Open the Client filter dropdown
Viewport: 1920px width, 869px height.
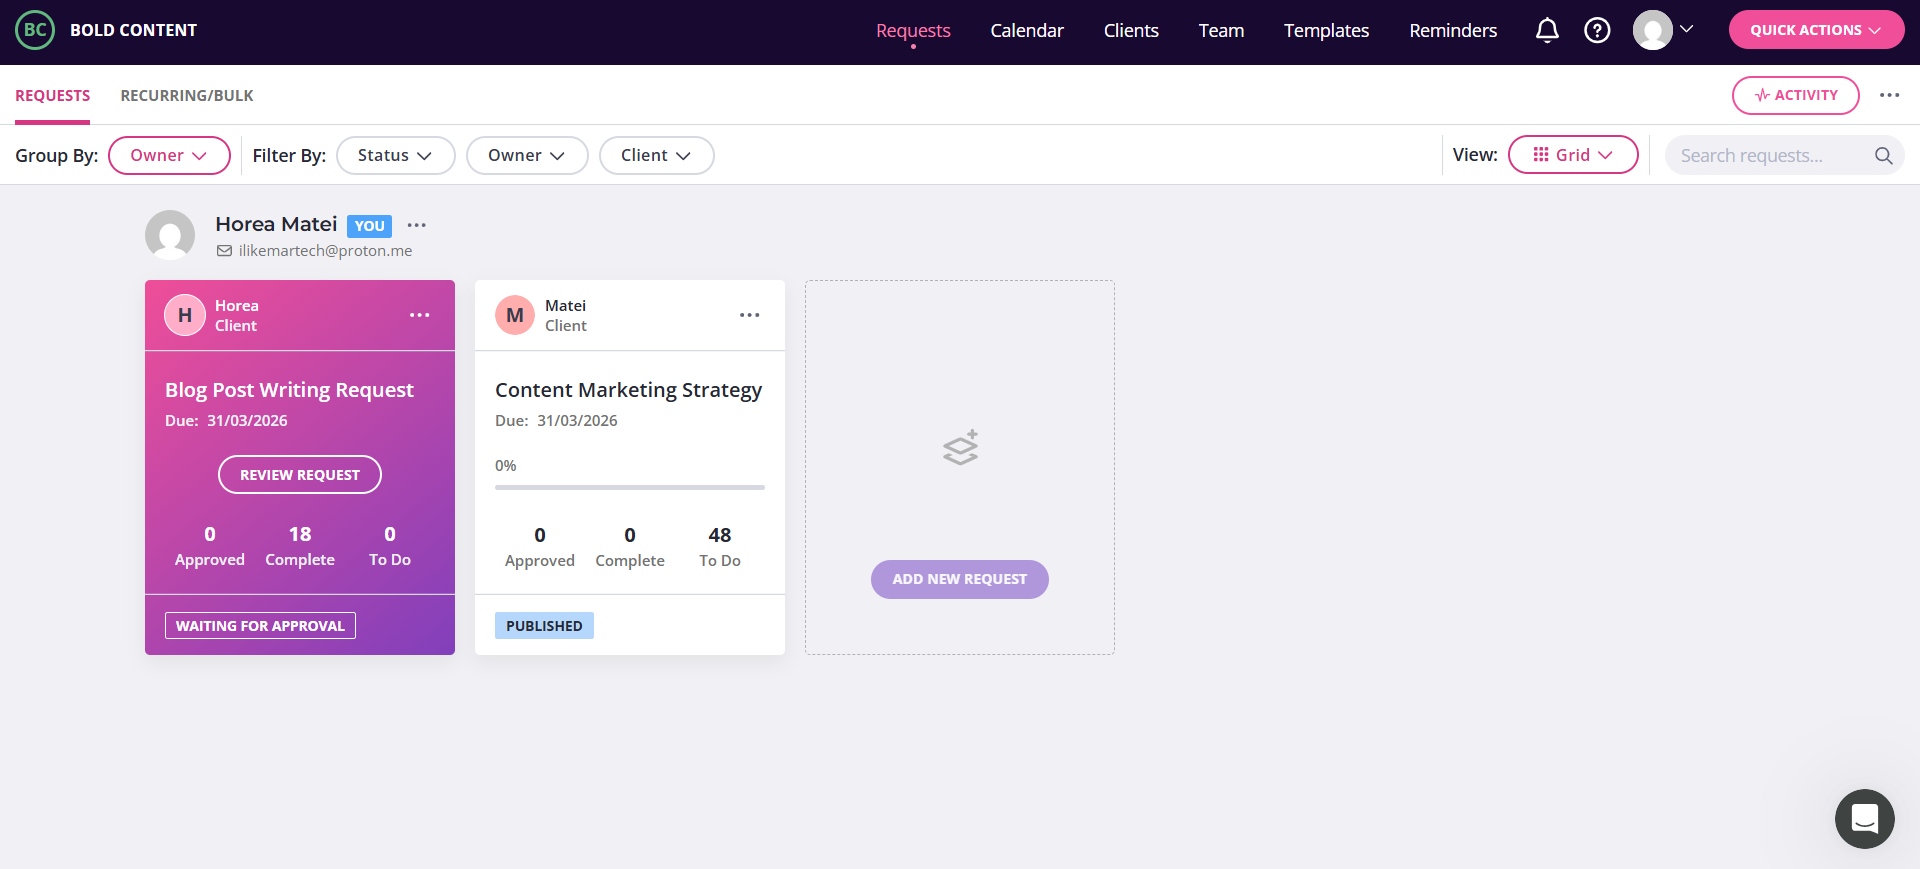[656, 155]
